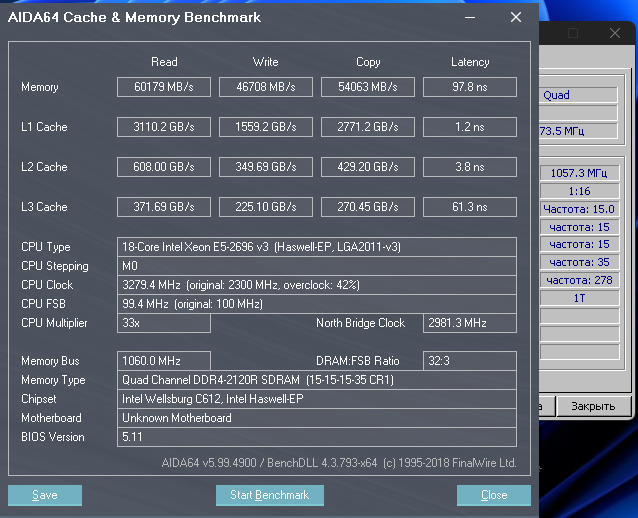Click 1057.3 МГц value in background window
The image size is (638, 518).
579,173
